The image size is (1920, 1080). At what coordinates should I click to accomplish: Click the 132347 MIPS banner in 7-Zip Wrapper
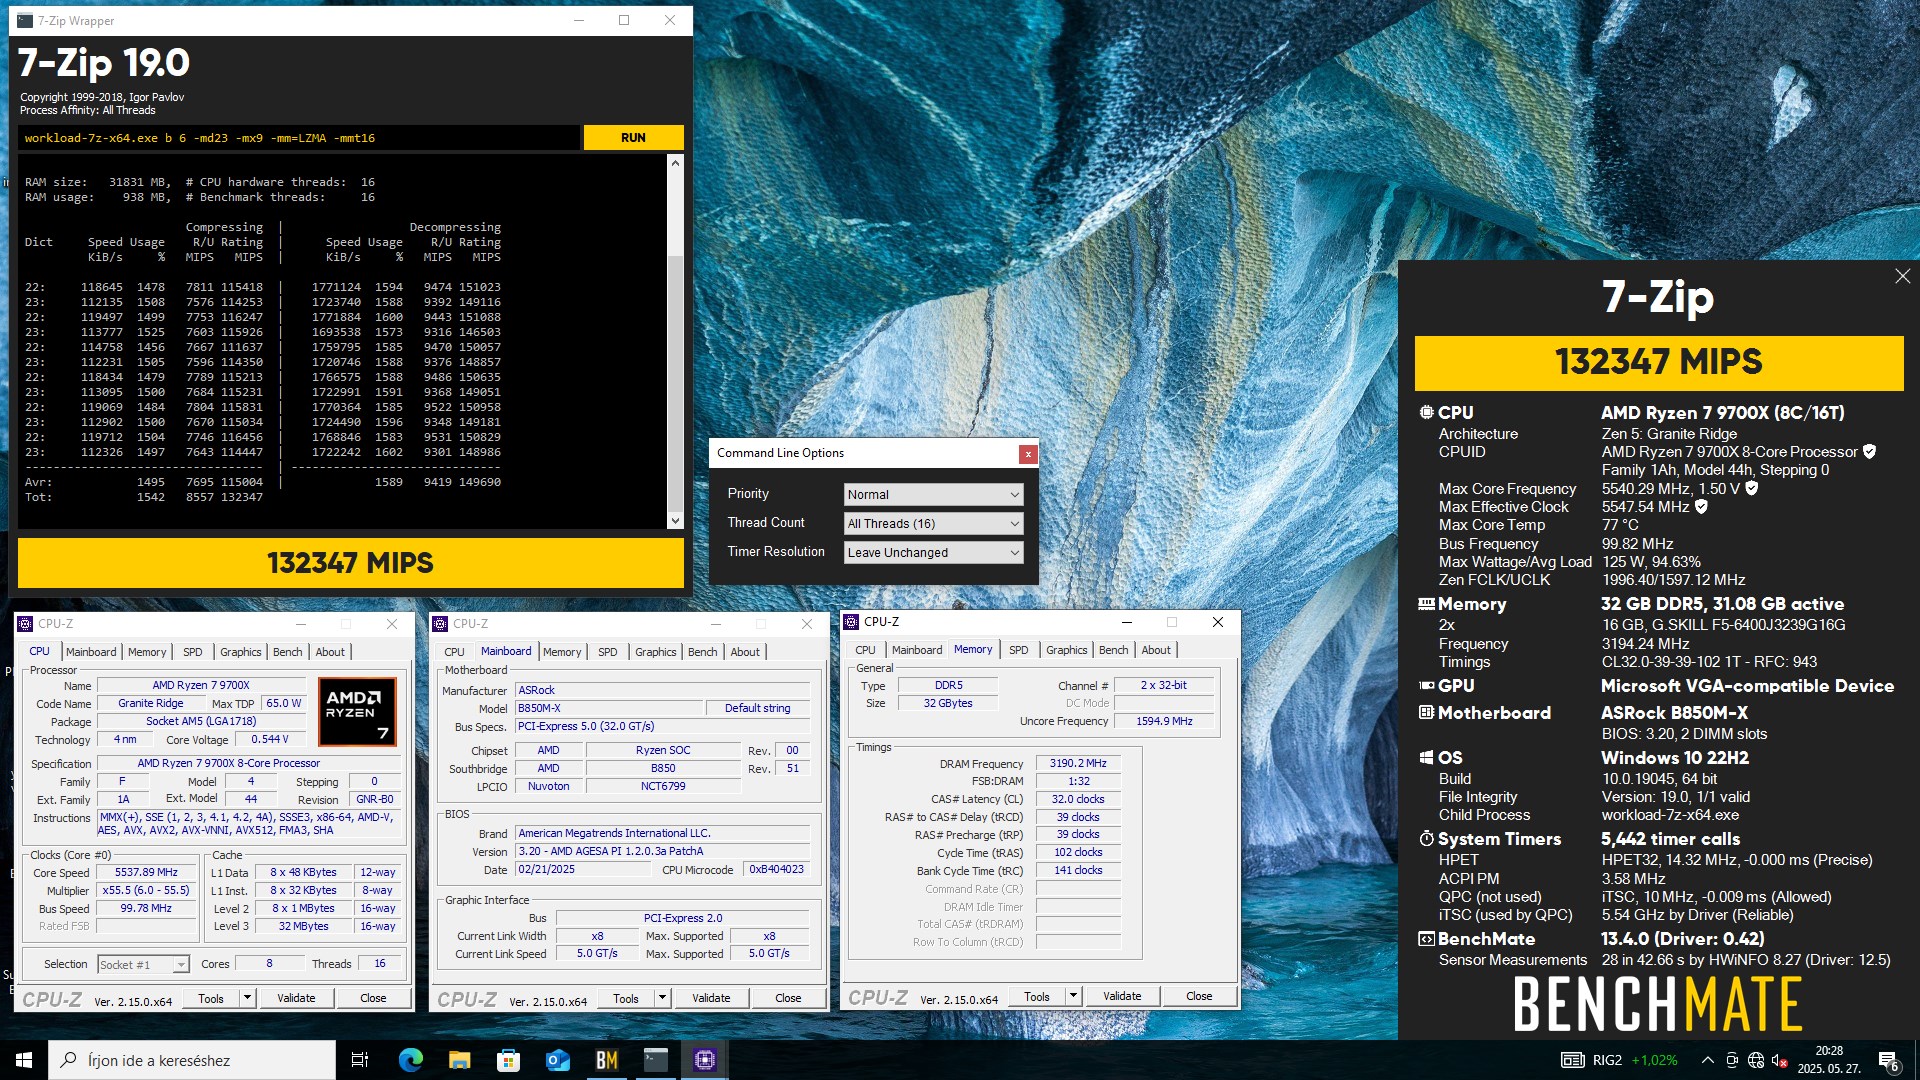coord(350,563)
